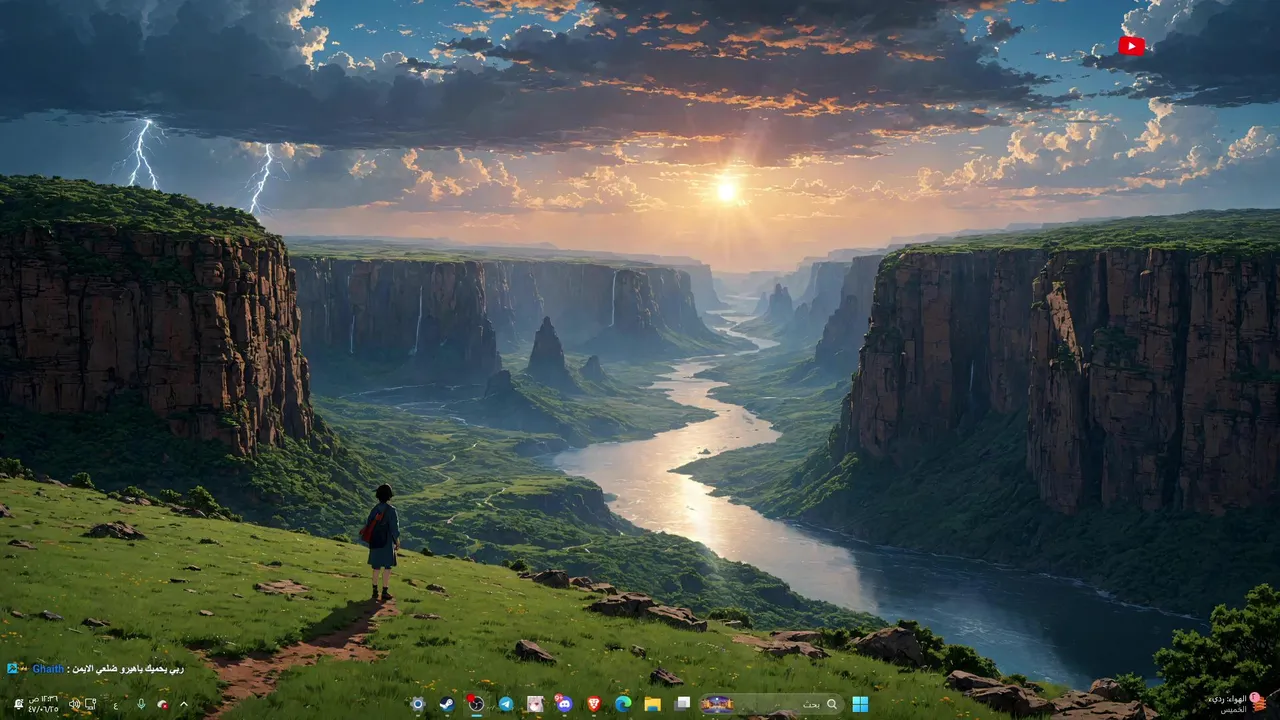Open Settings from the taskbar

417,704
